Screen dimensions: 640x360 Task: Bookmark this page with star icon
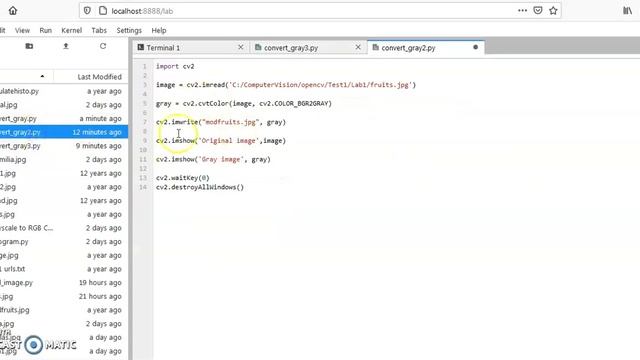point(553,11)
